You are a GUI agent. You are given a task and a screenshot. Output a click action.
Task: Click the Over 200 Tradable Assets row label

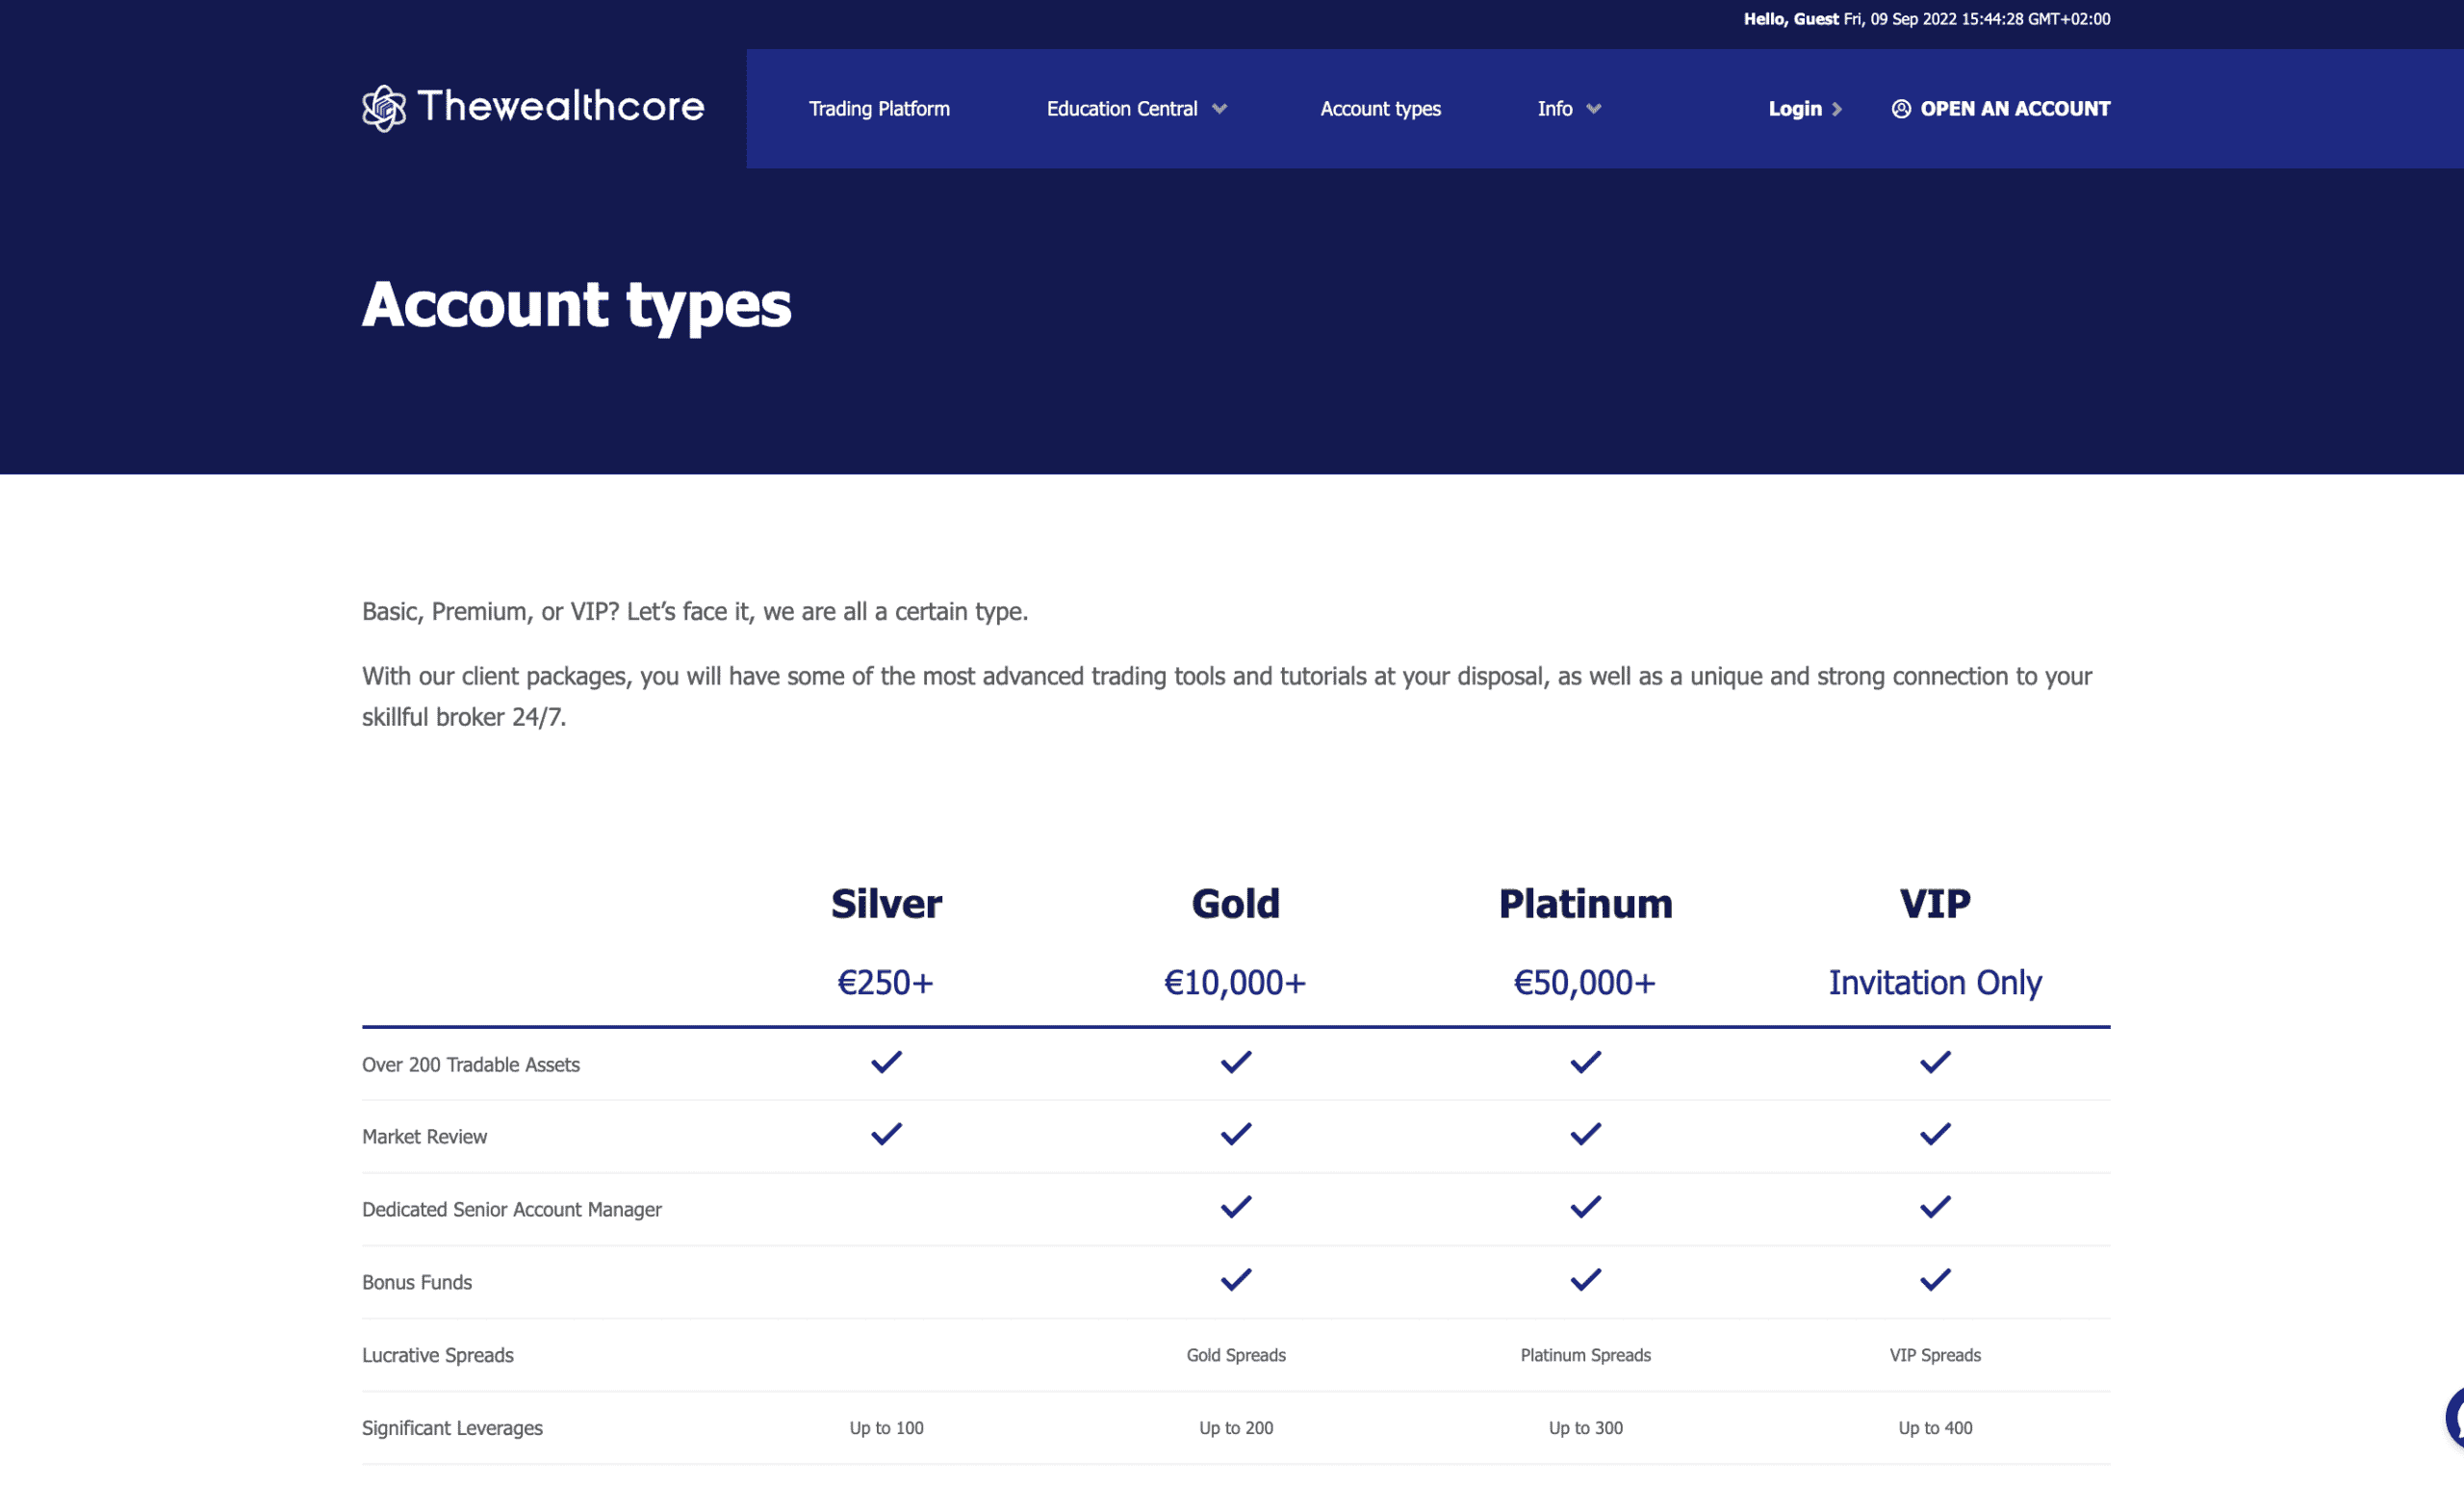470,1065
